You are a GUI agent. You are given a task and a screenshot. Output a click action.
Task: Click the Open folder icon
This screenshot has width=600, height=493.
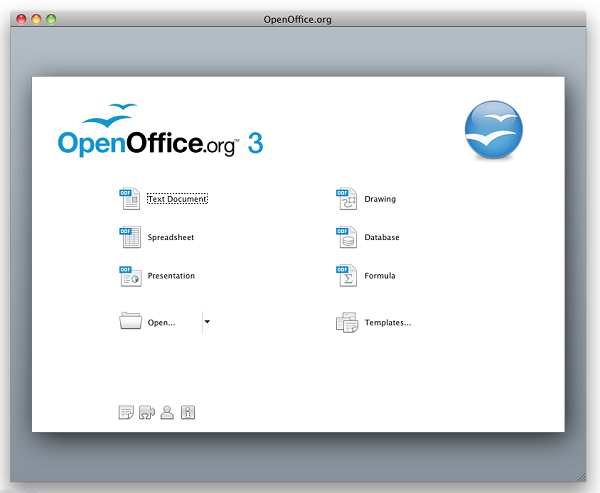coord(130,321)
